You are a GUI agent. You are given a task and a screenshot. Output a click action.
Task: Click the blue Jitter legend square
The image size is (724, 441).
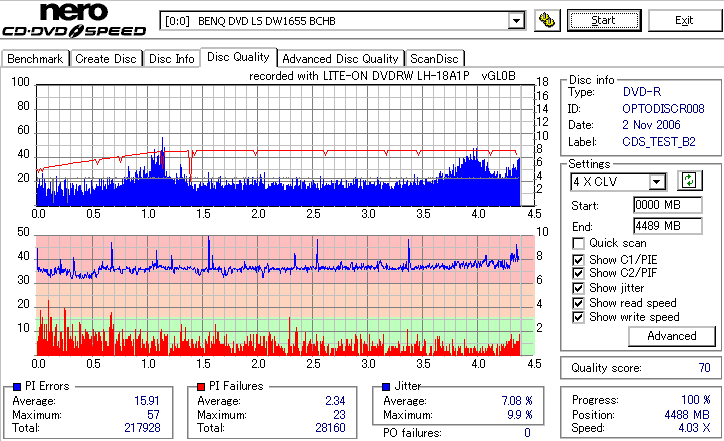coord(386,387)
